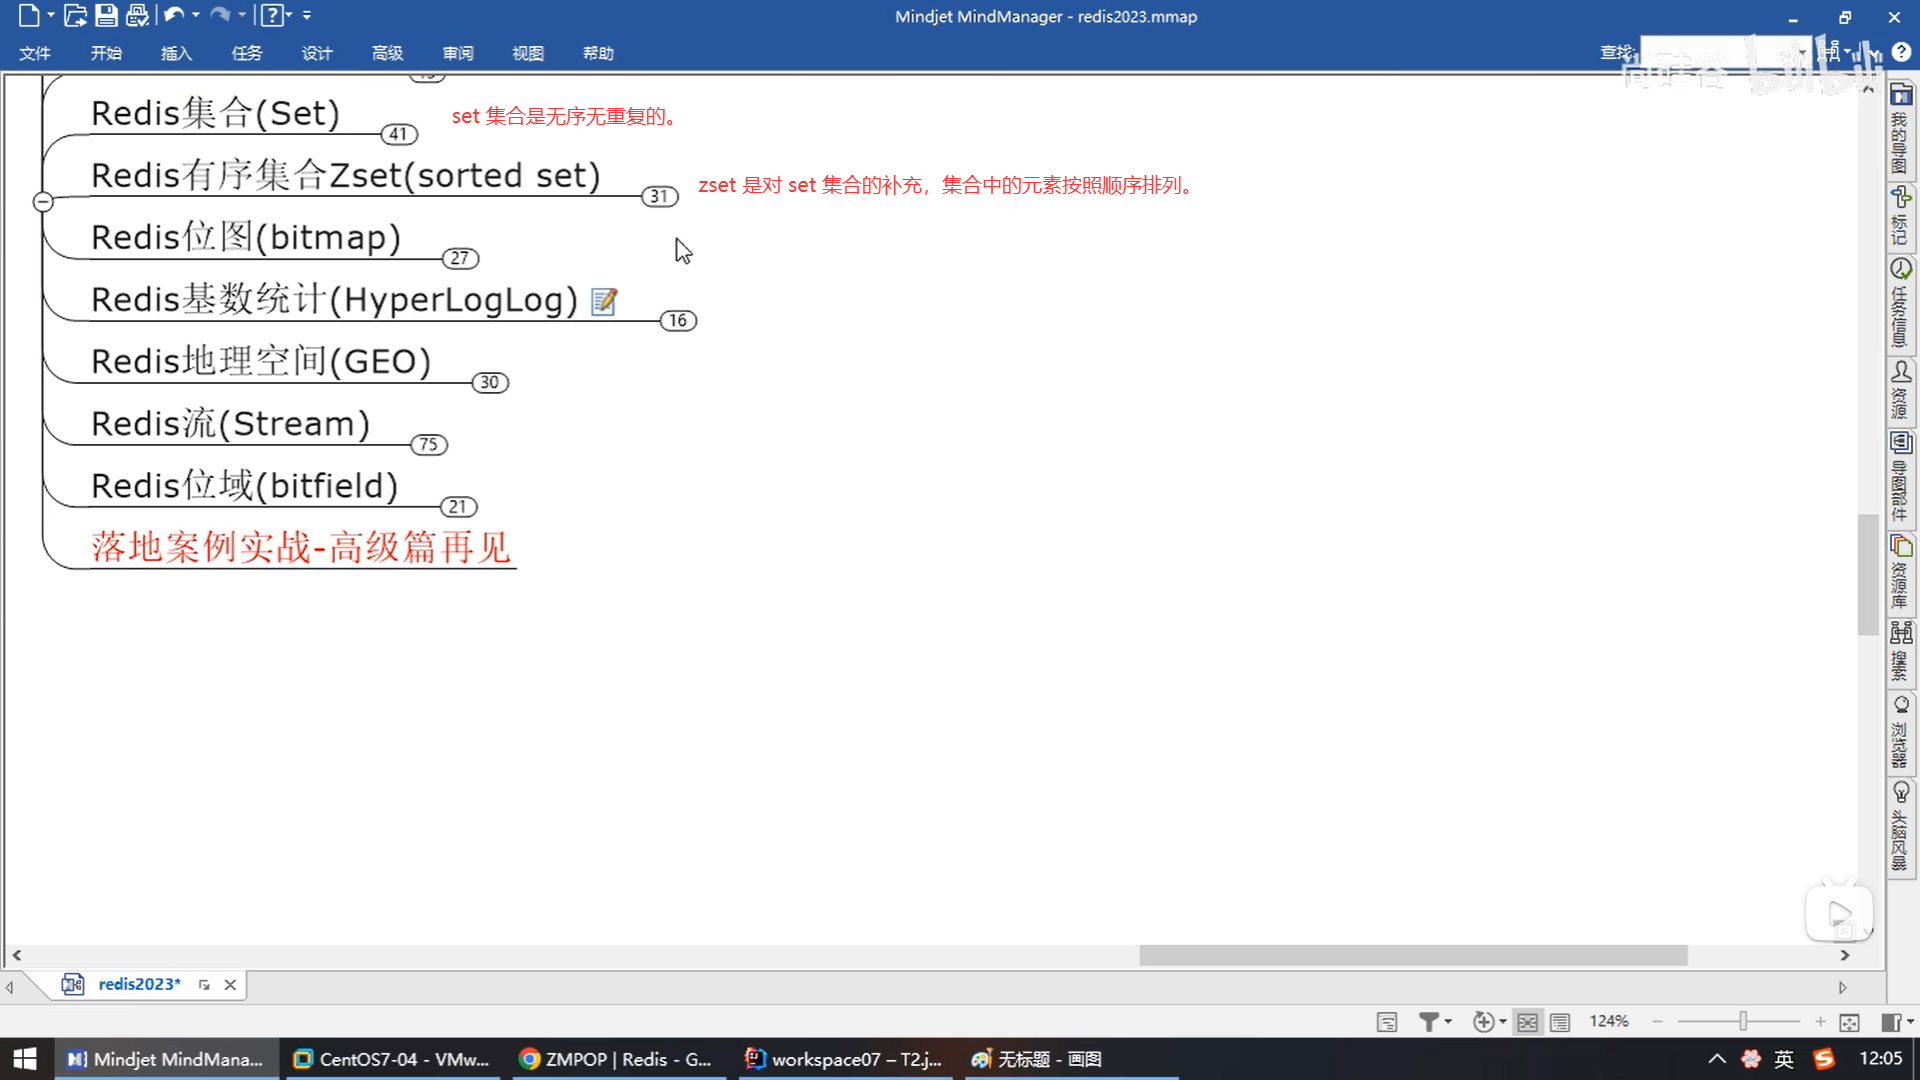Click the filter funnel icon in status bar

(1429, 1021)
